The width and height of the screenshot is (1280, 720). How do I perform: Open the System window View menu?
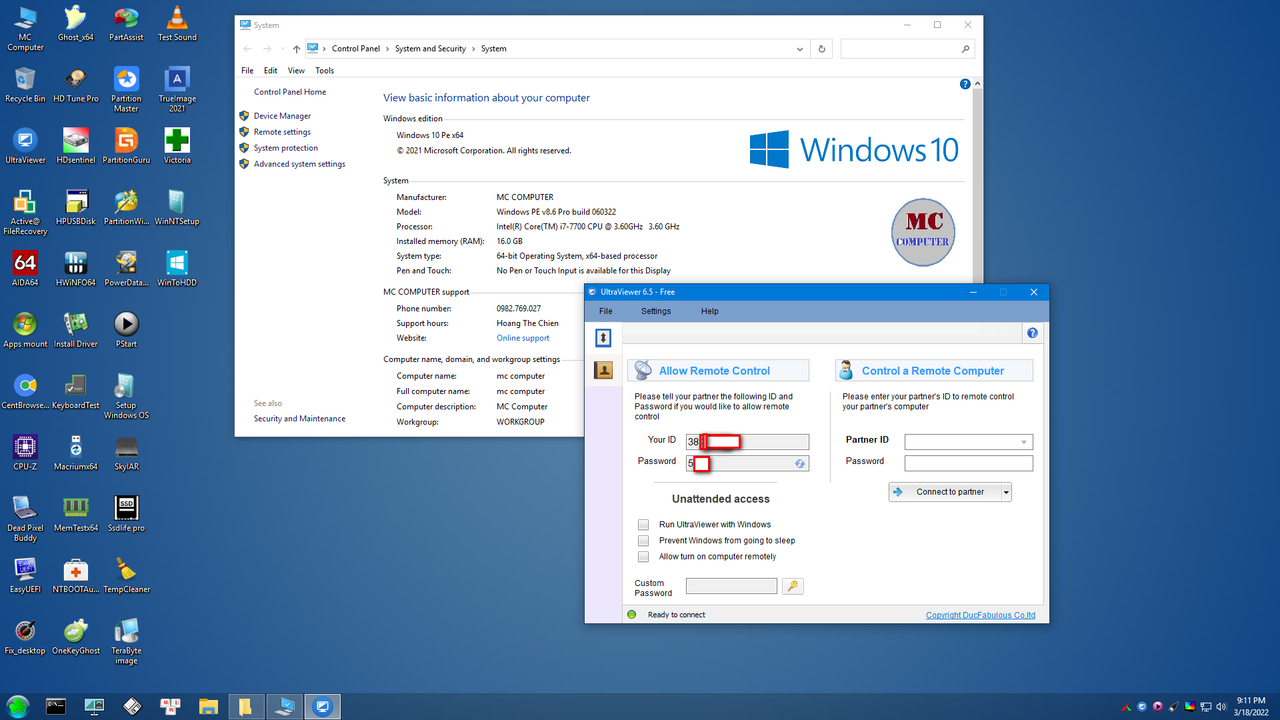coord(296,71)
